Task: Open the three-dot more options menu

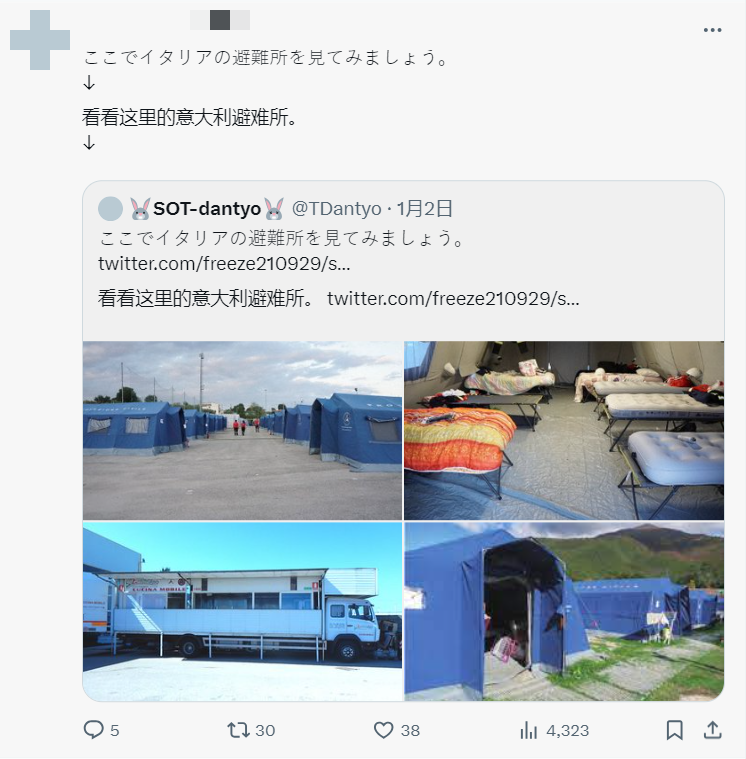Action: (712, 30)
